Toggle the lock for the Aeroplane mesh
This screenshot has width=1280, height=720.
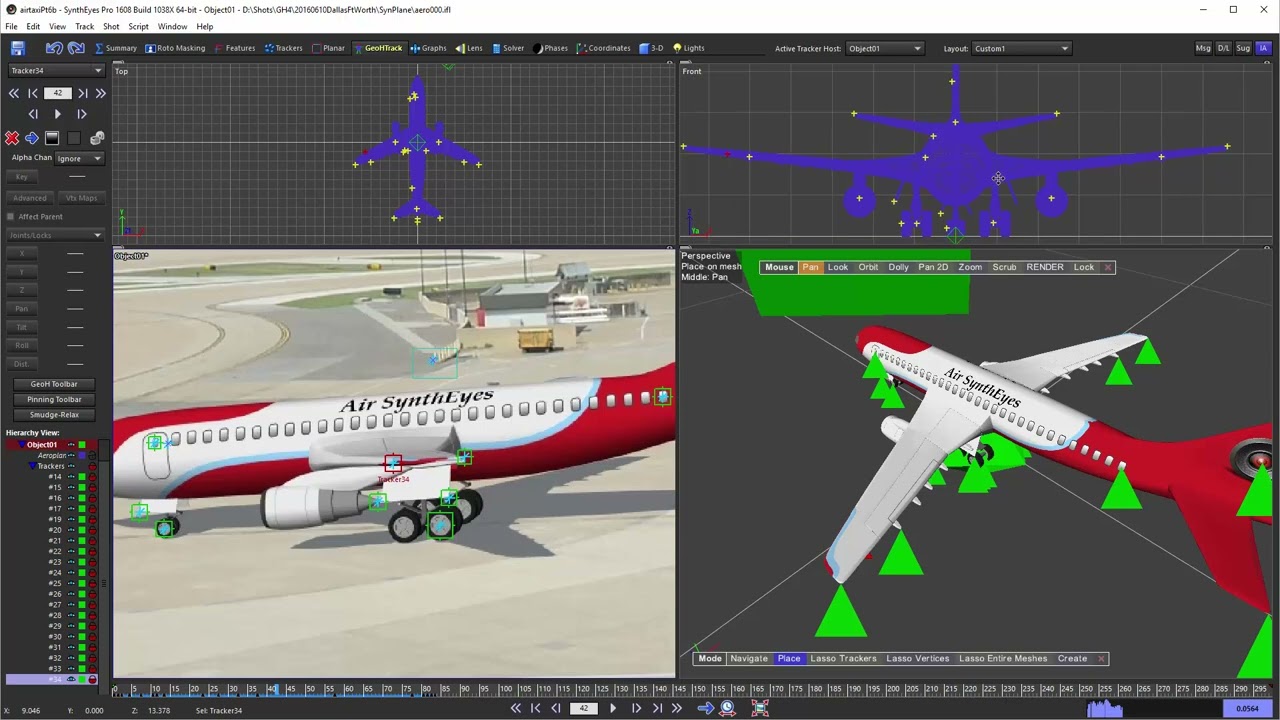93,456
